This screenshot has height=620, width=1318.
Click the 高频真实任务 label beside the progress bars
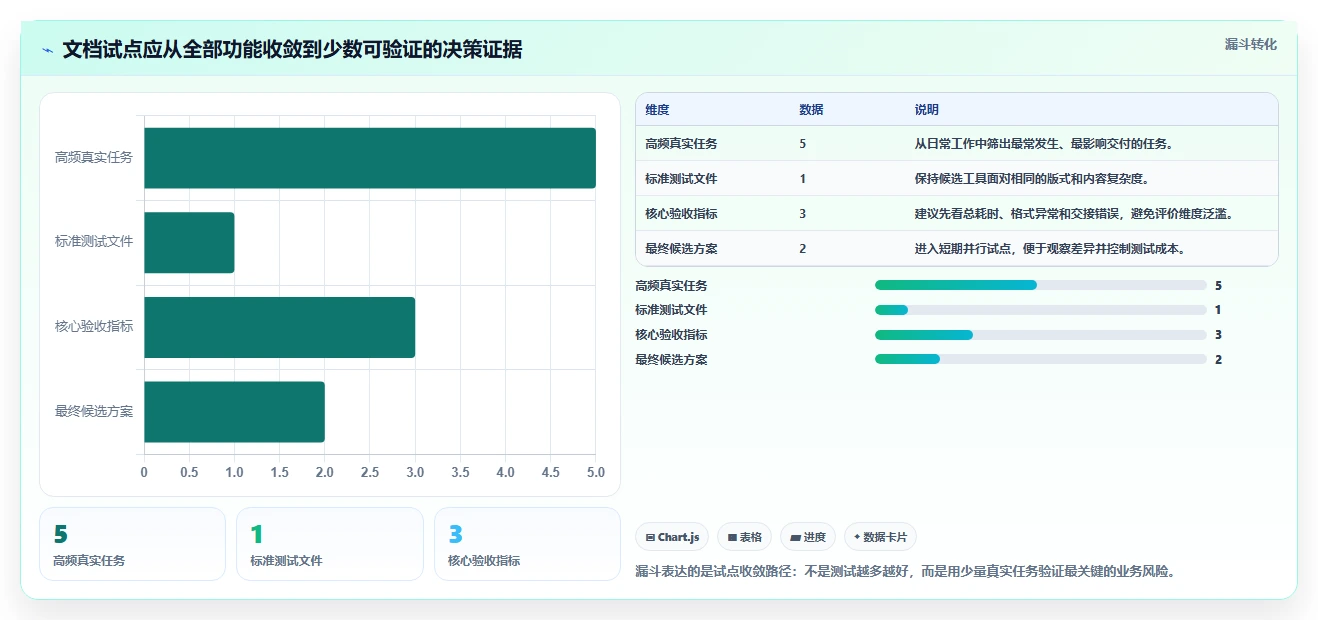671,285
